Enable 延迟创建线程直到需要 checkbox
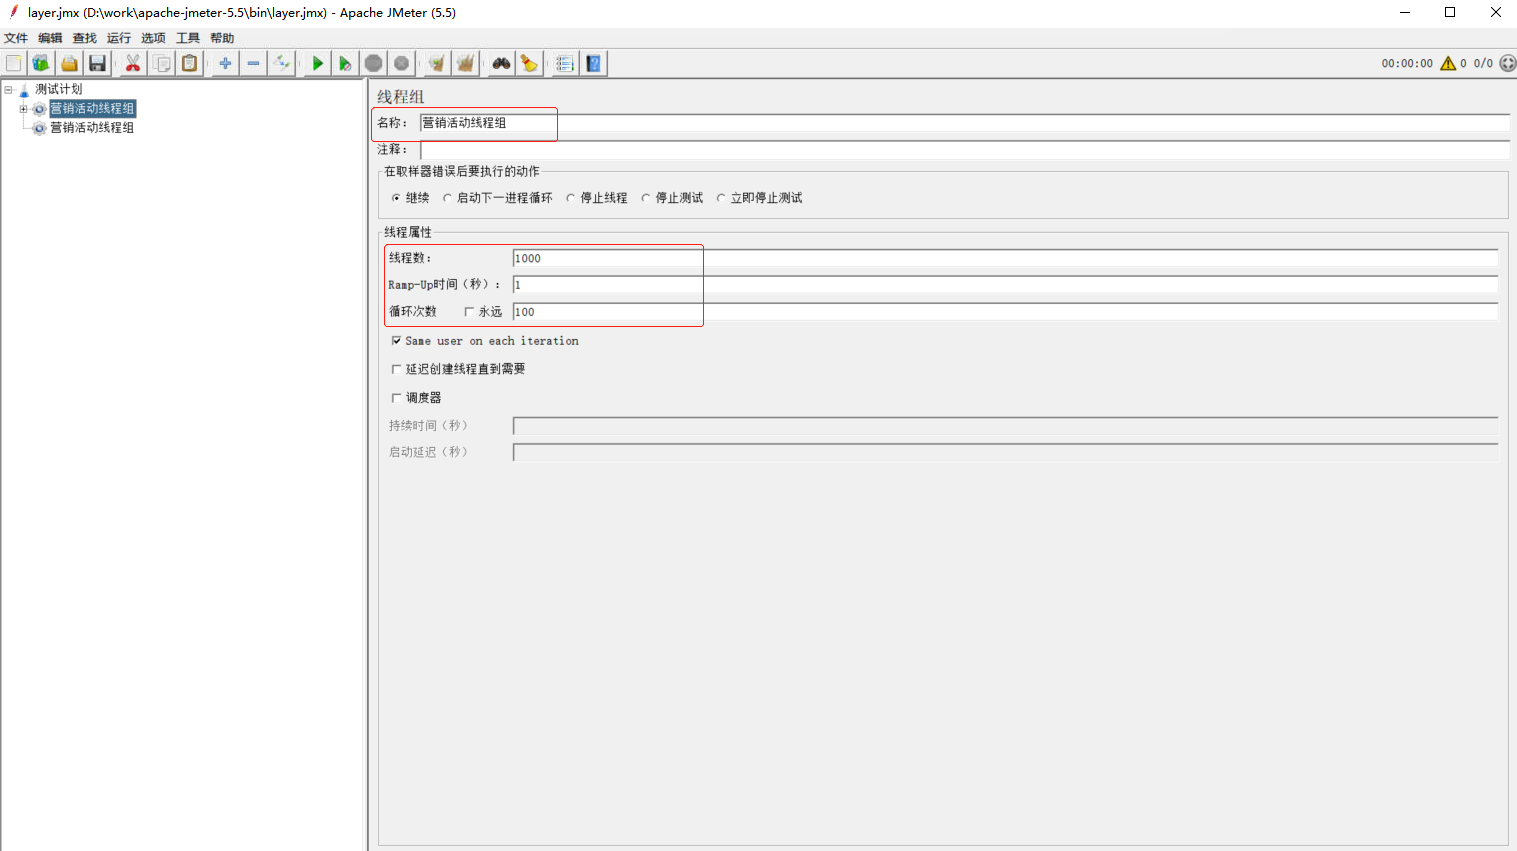 click(x=396, y=369)
